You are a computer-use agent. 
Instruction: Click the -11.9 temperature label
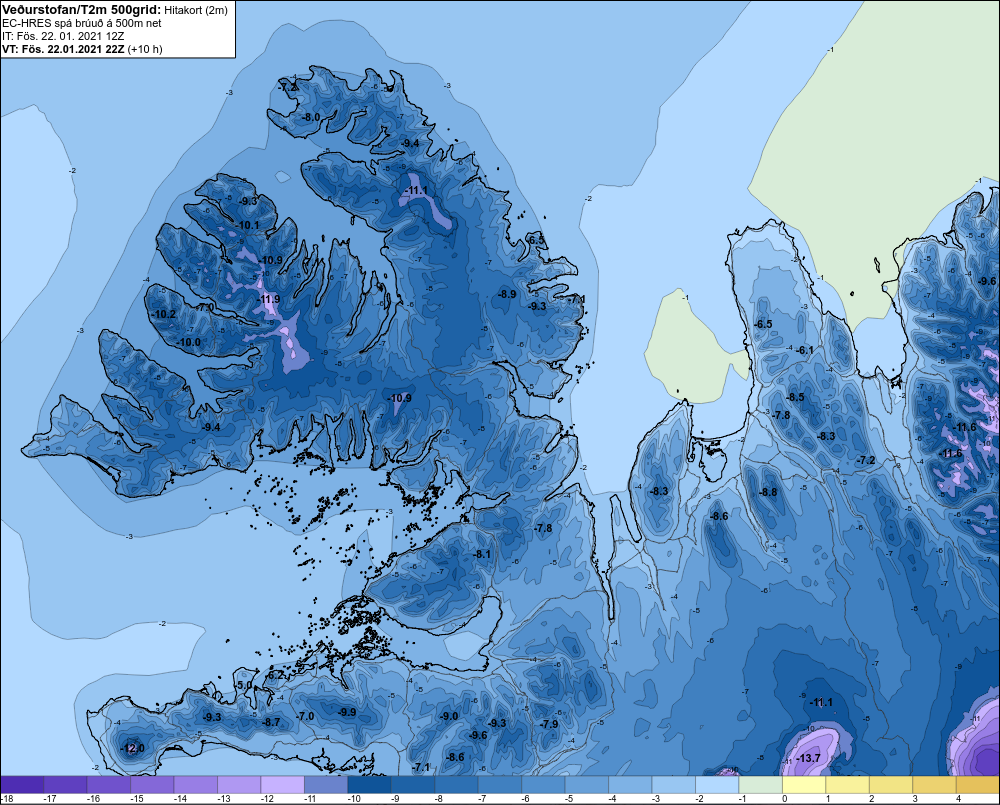pyautogui.click(x=268, y=299)
